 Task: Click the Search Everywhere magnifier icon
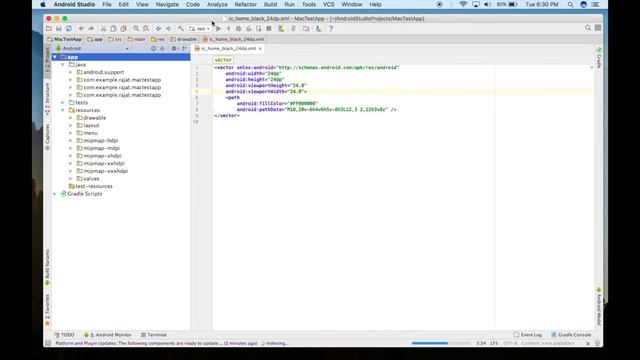pos(588,28)
